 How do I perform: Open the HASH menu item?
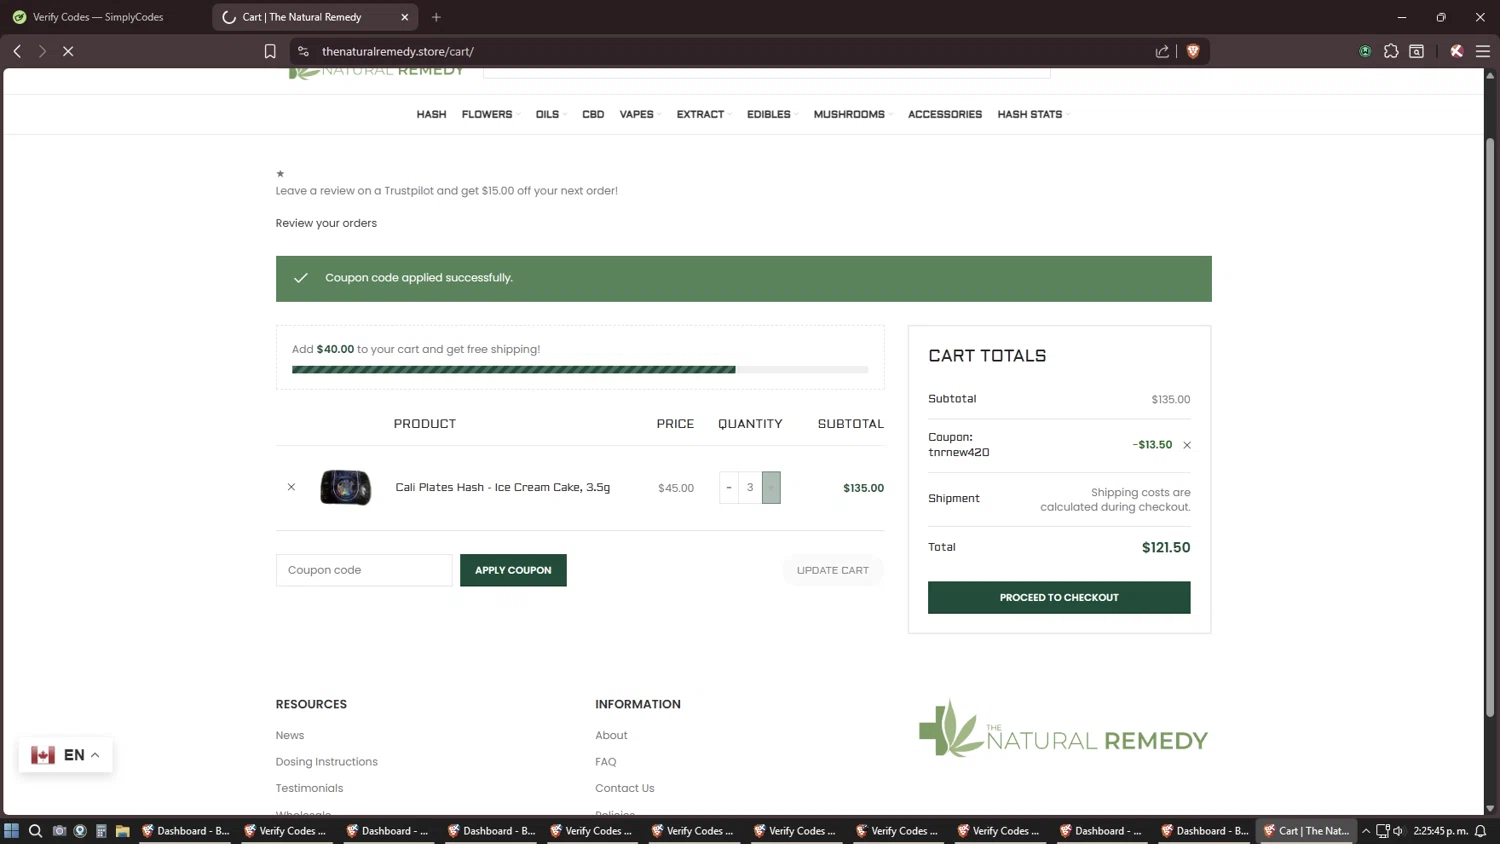[x=431, y=114]
